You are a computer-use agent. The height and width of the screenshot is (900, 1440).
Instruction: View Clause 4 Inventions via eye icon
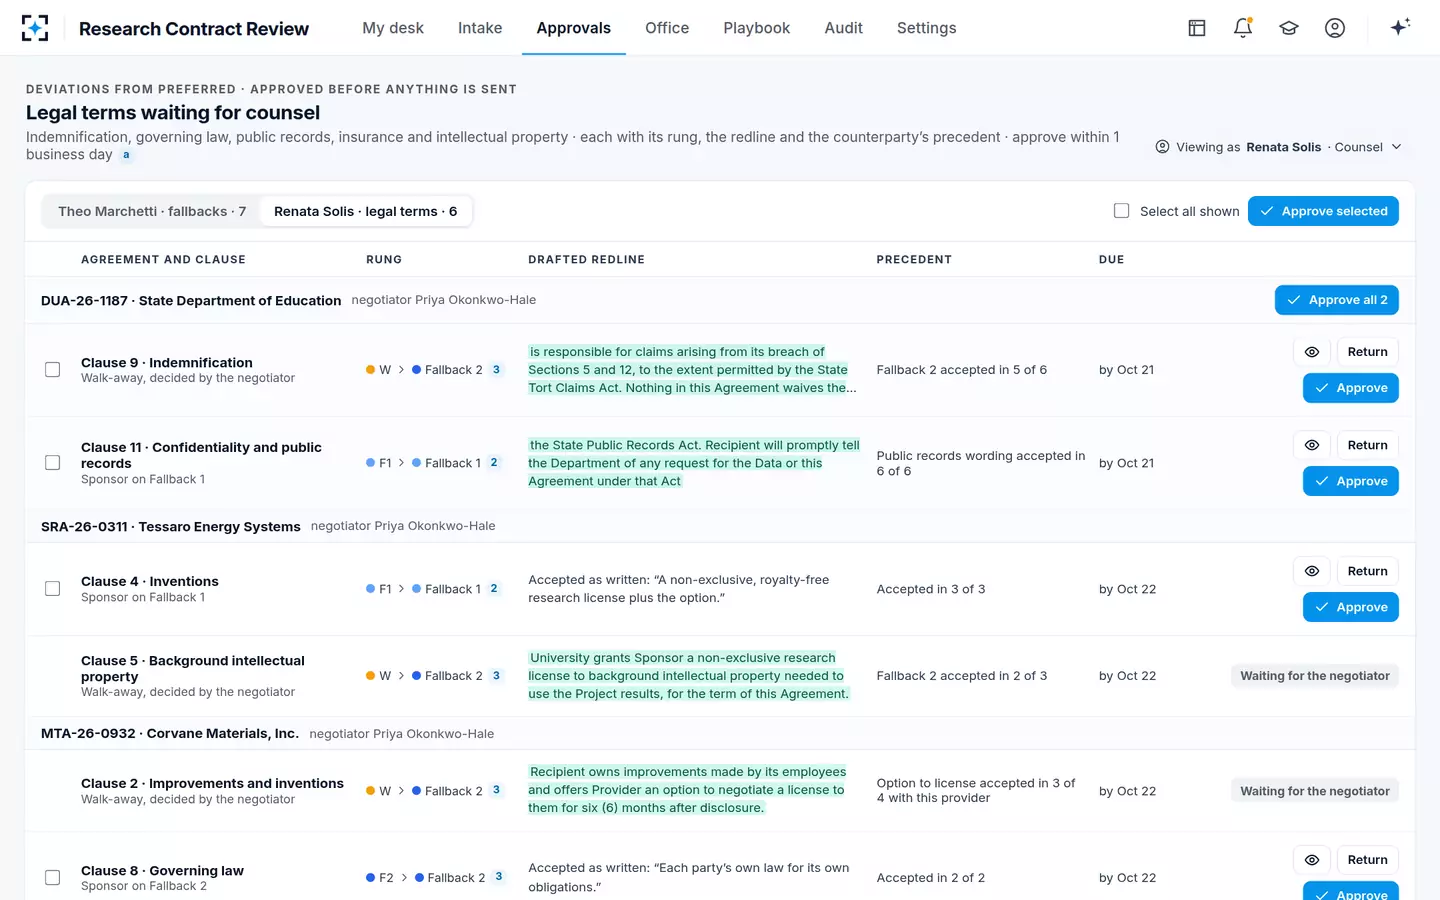click(1312, 571)
